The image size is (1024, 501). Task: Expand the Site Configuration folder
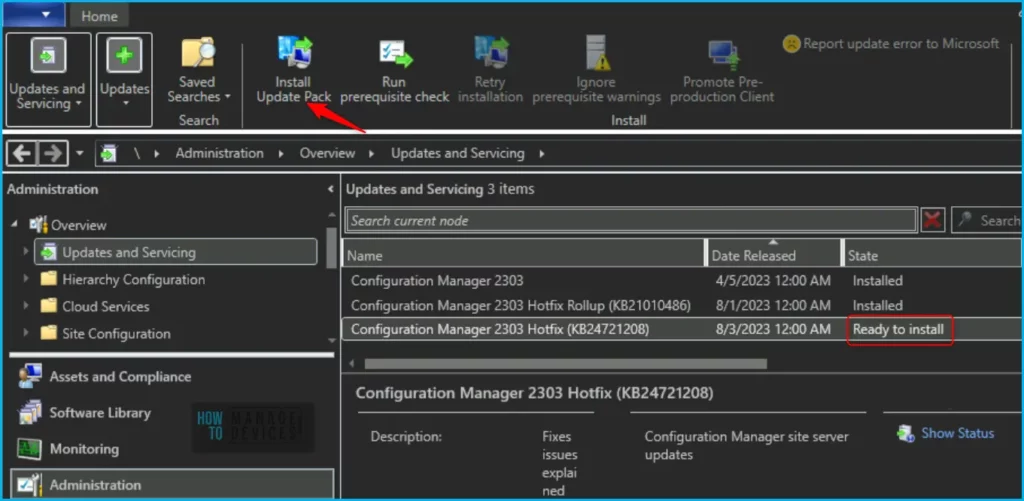tap(26, 333)
